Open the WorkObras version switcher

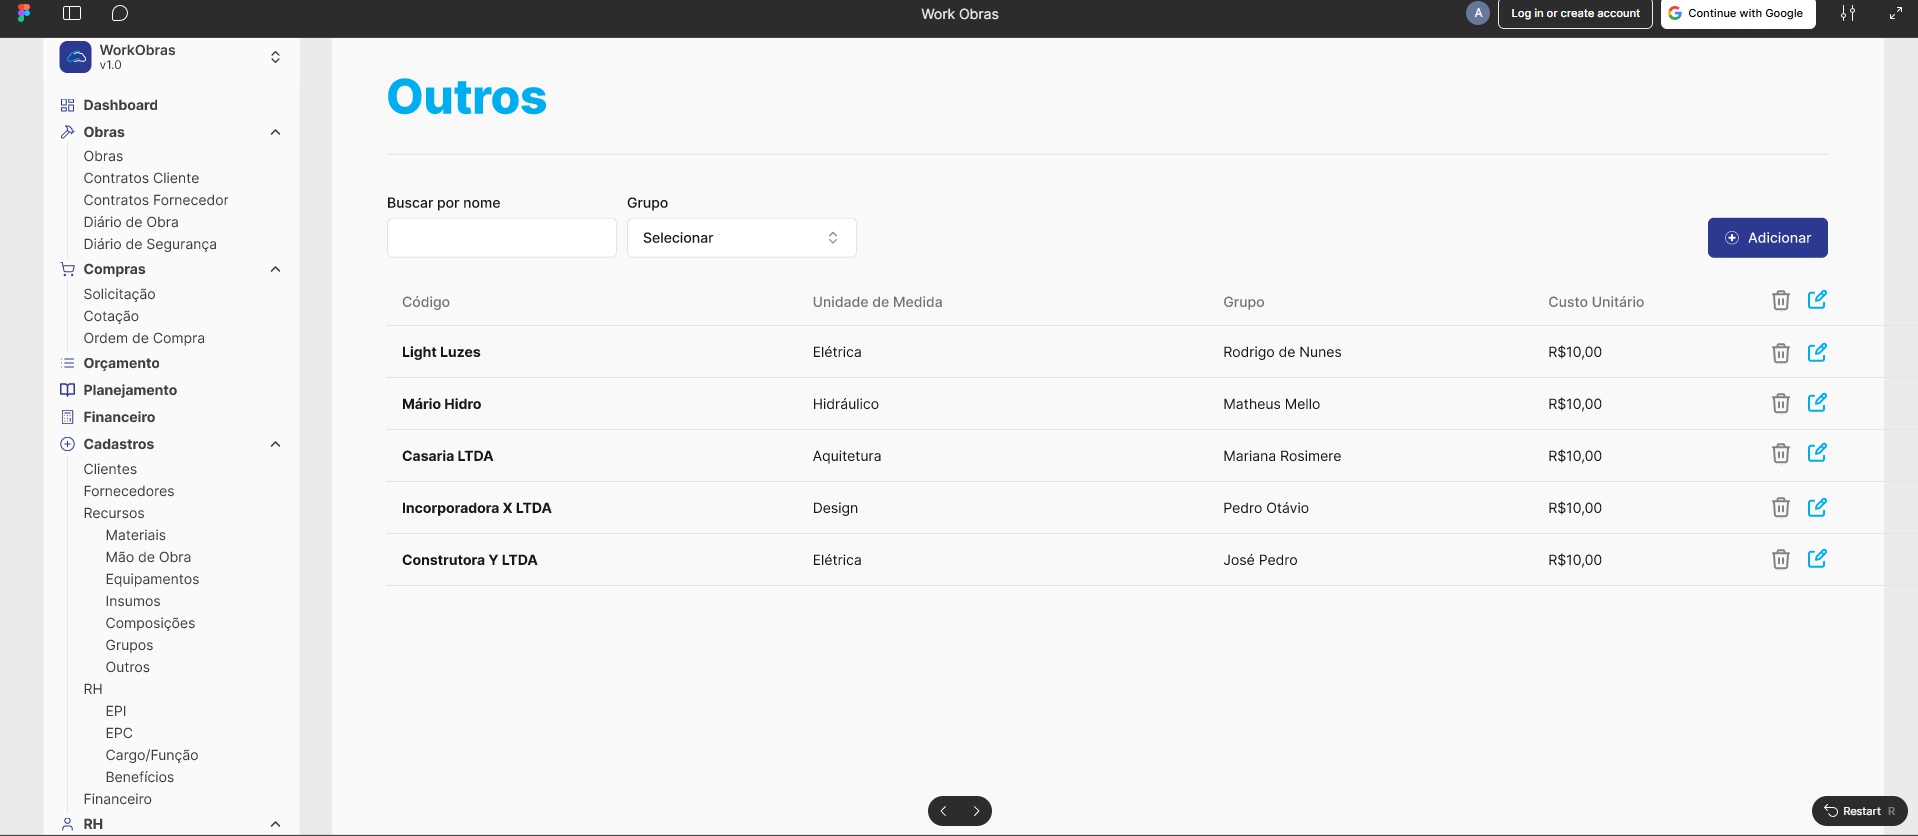275,57
